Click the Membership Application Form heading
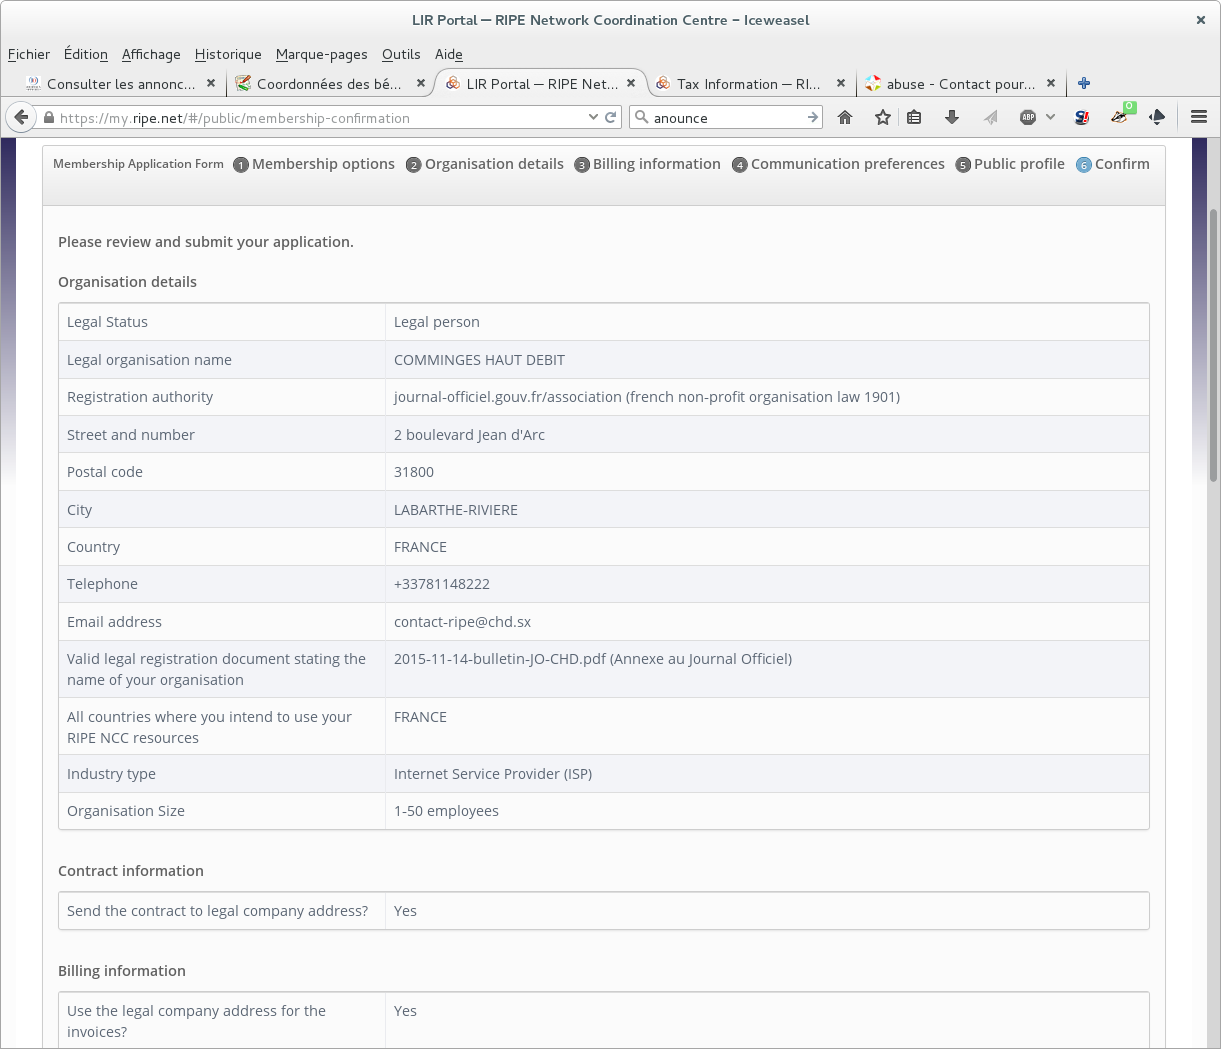This screenshot has width=1221, height=1049. click(138, 164)
